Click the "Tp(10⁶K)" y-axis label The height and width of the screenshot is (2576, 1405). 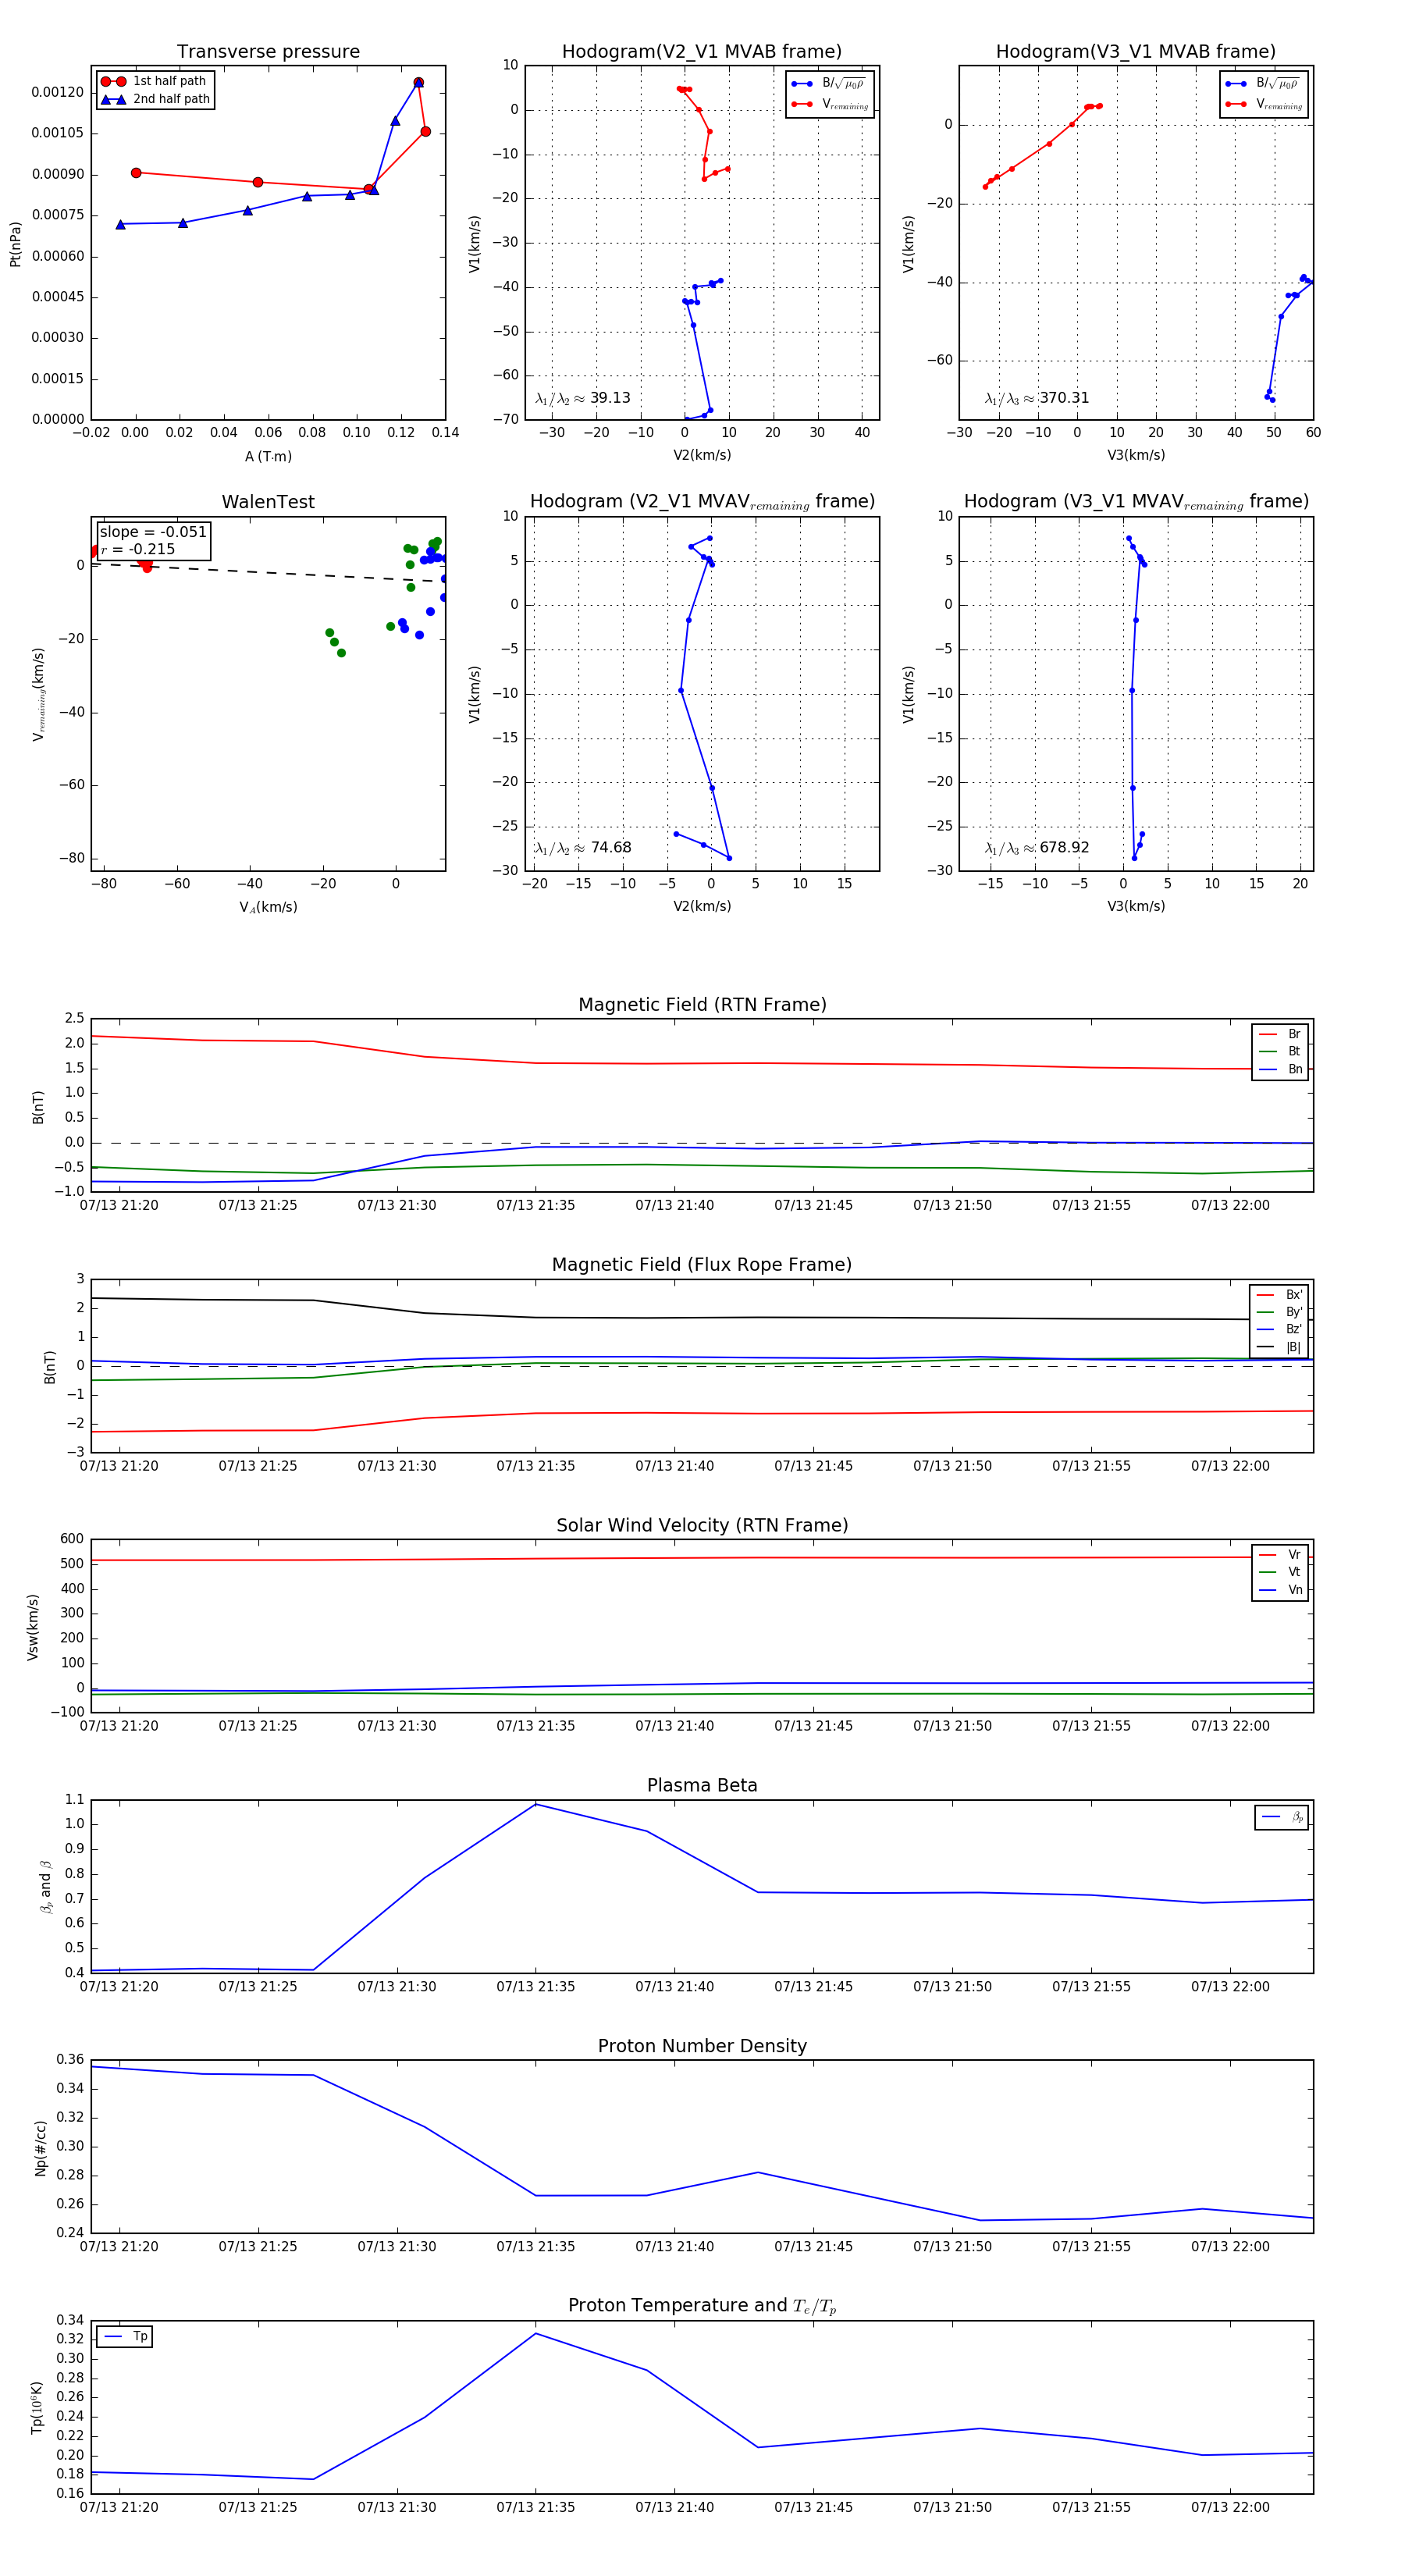point(37,2408)
